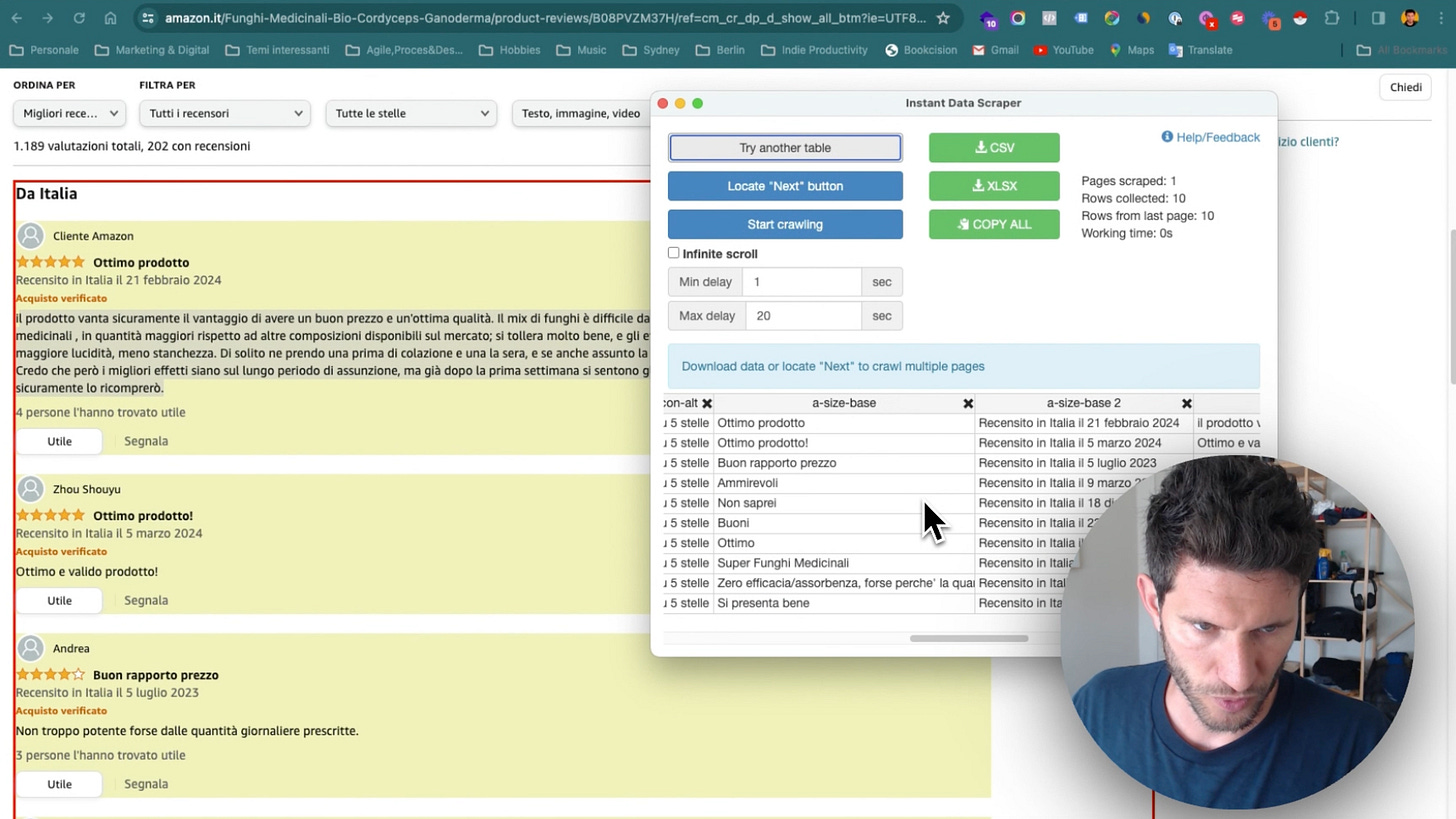Open the blue gear extension with badge
1456x819 pixels.
[x=1270, y=18]
